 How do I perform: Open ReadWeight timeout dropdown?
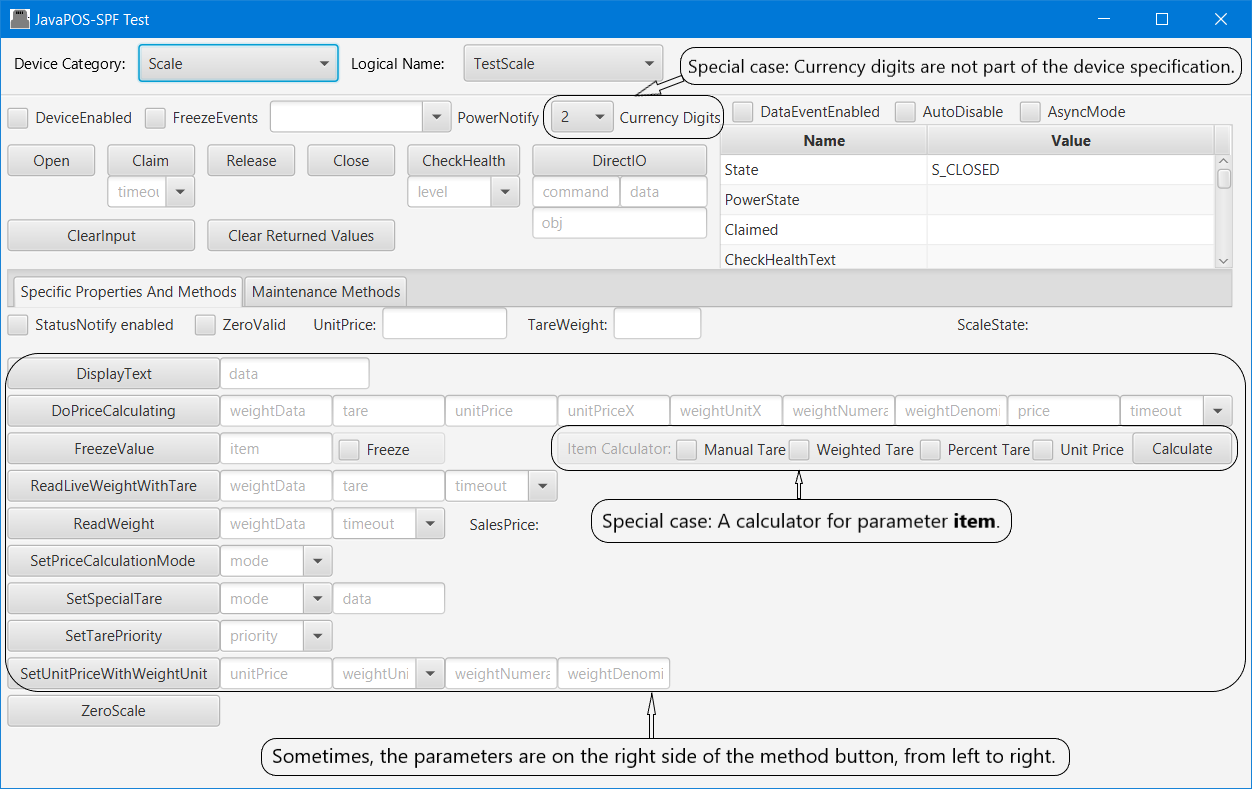(x=431, y=524)
